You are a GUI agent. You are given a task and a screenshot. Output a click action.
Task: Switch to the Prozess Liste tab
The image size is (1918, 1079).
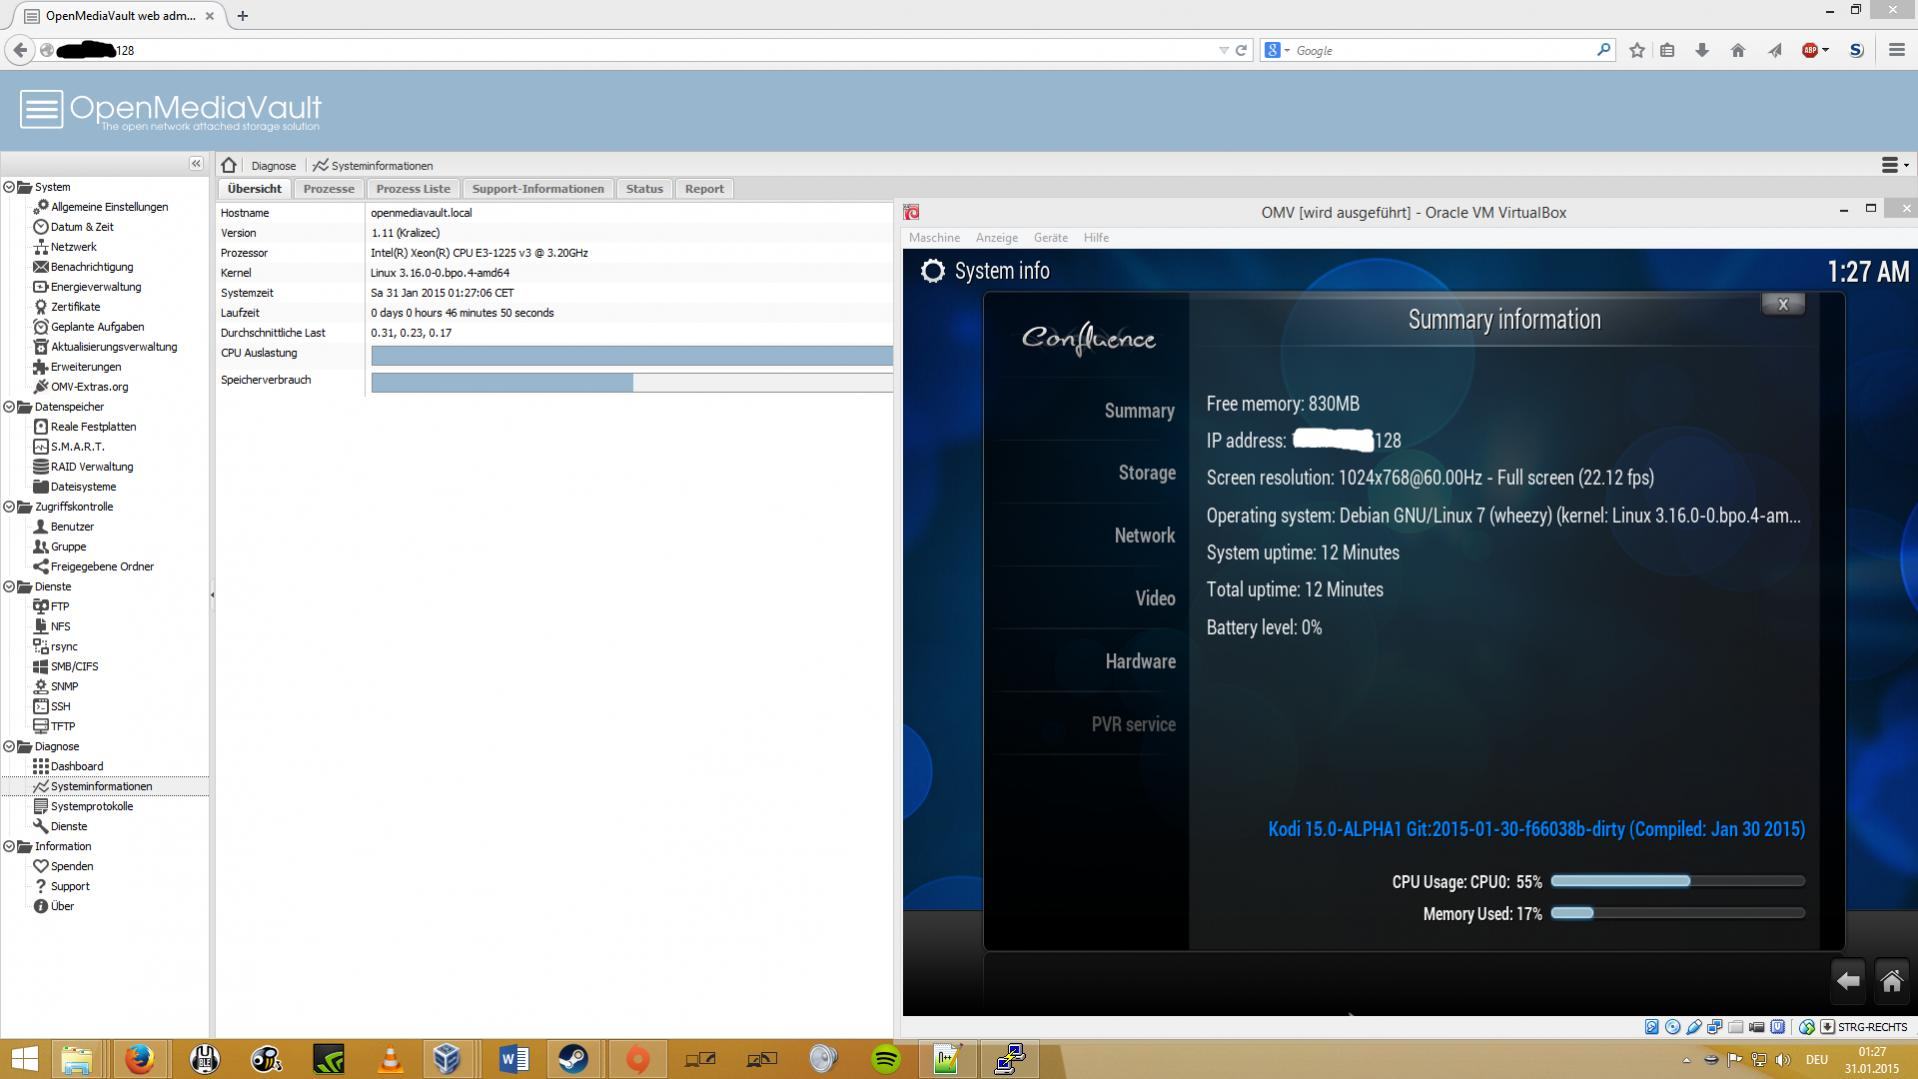tap(413, 189)
